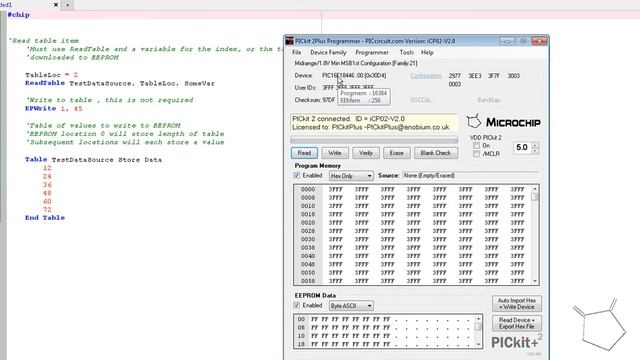Click the Table TestDataSource Store Data line
This screenshot has height=360, width=640.
(93, 160)
